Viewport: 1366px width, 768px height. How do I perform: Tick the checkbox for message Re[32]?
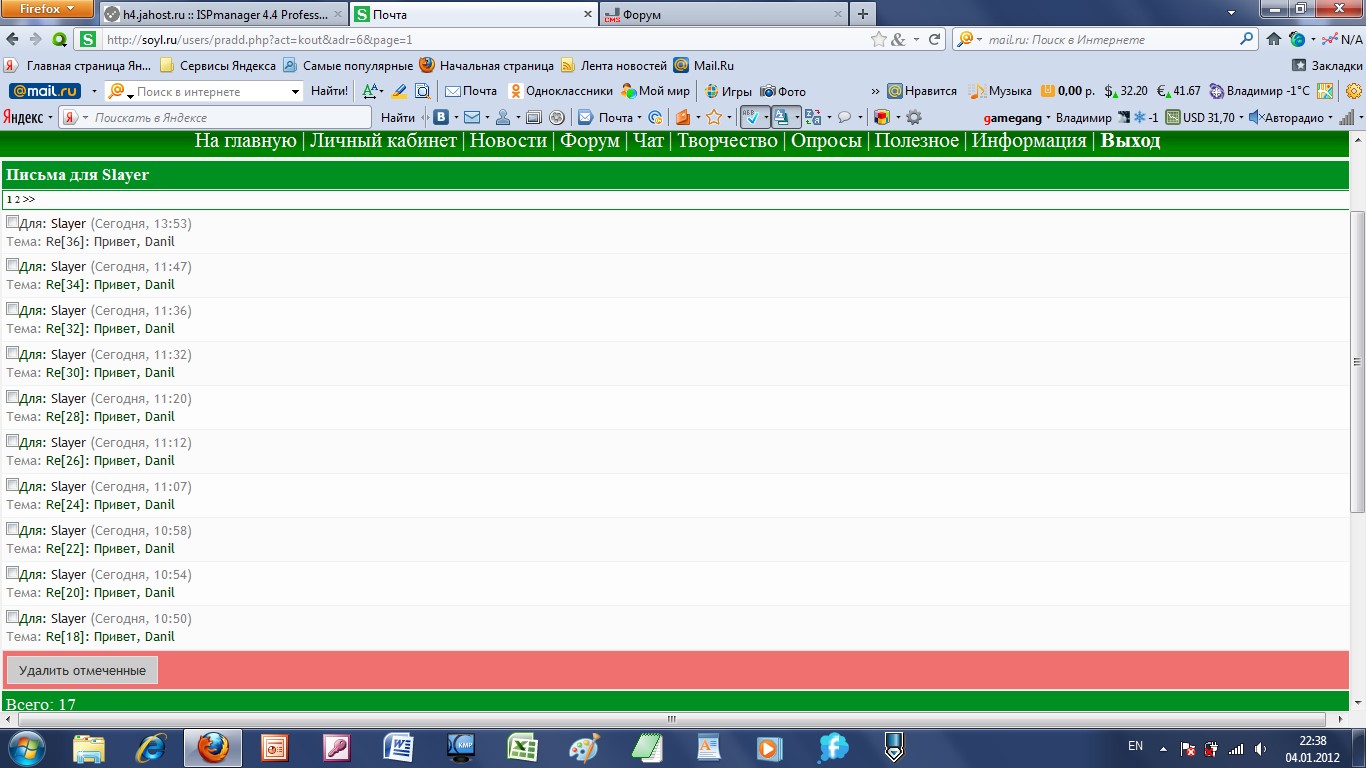pyautogui.click(x=12, y=309)
